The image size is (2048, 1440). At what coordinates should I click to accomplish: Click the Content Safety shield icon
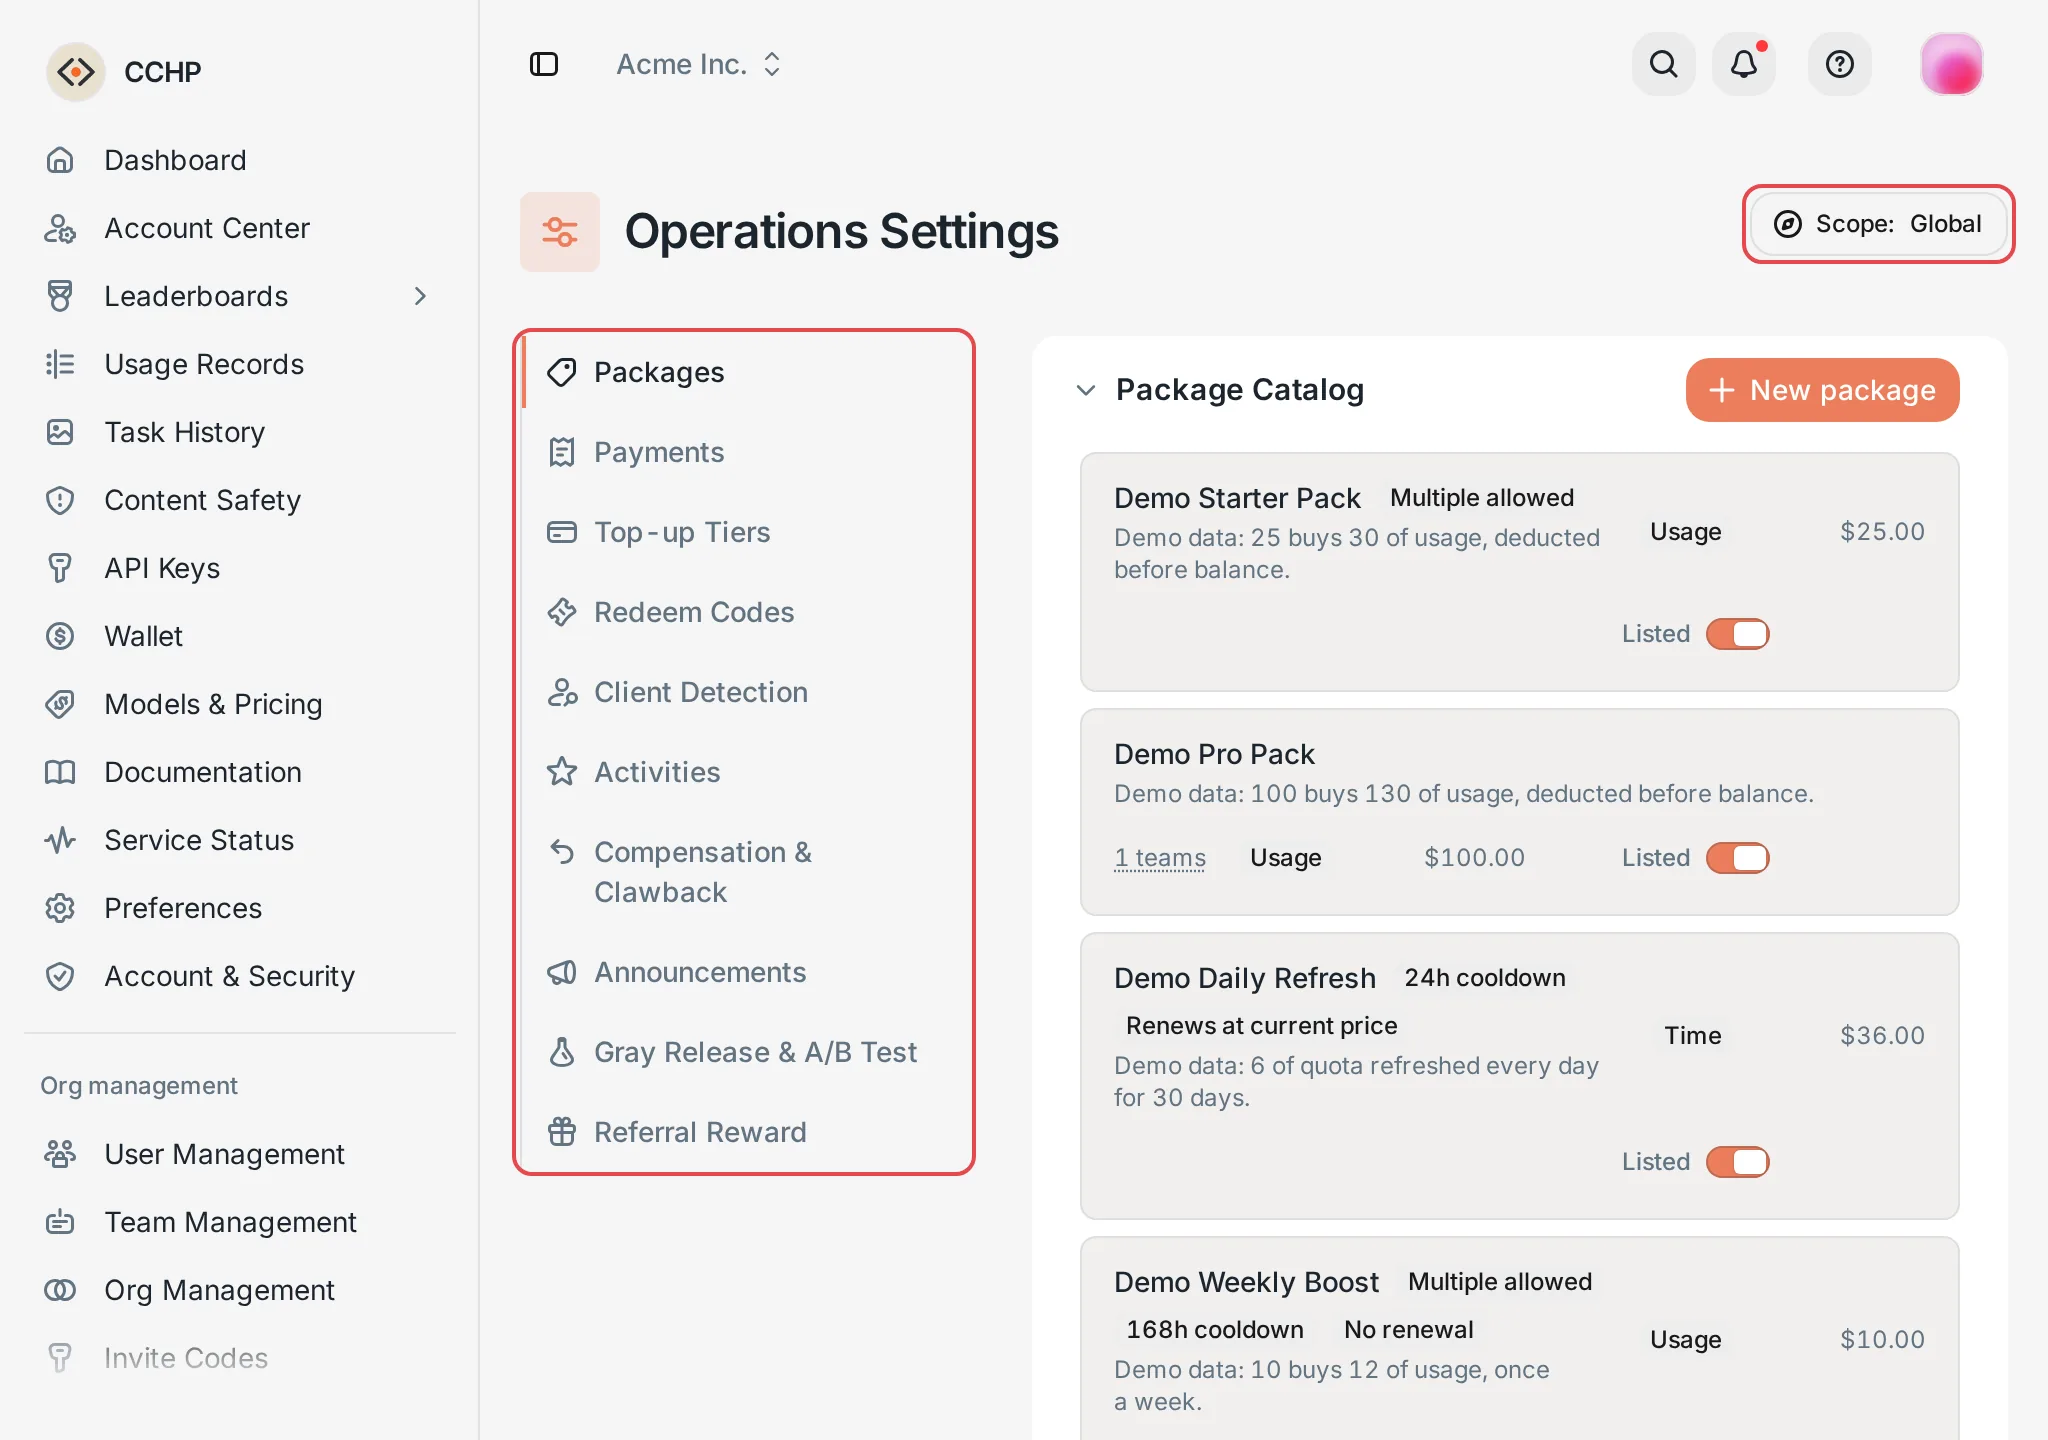point(60,500)
